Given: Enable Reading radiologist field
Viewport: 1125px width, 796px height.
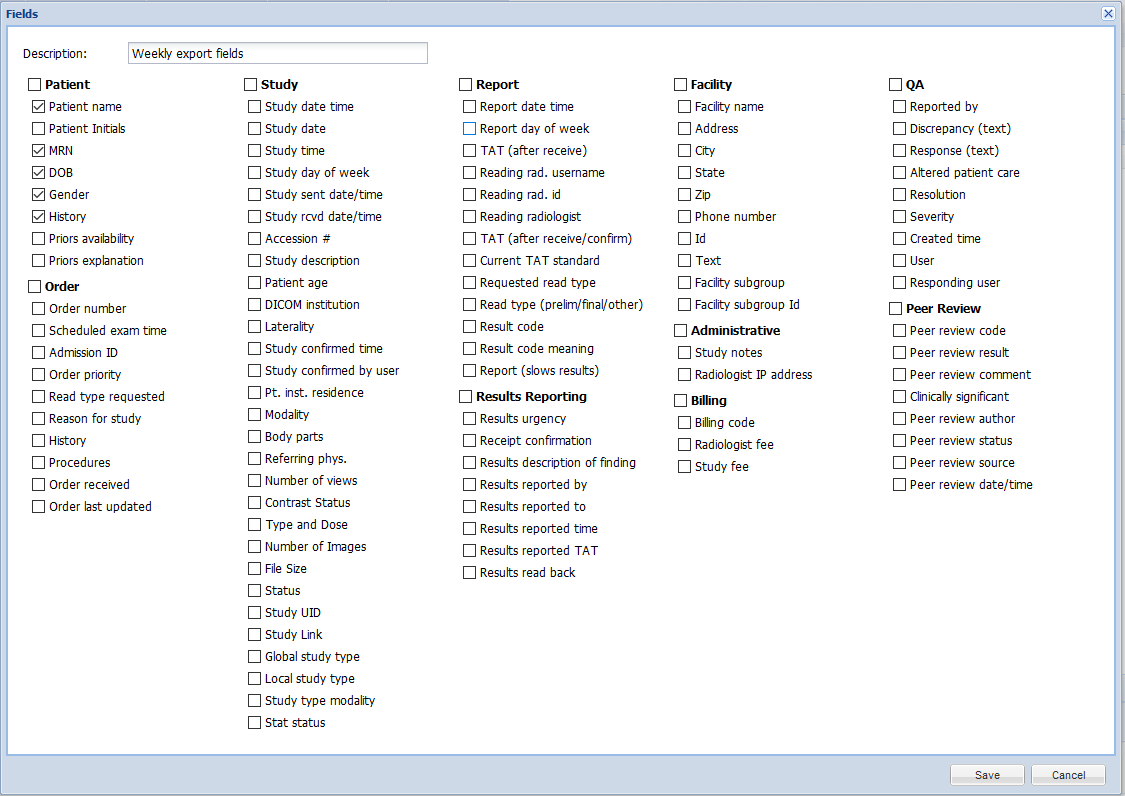Looking at the screenshot, I should point(470,217).
